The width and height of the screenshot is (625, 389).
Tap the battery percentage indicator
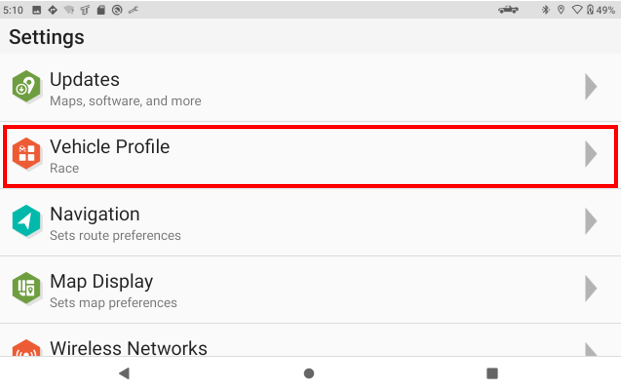(x=605, y=10)
